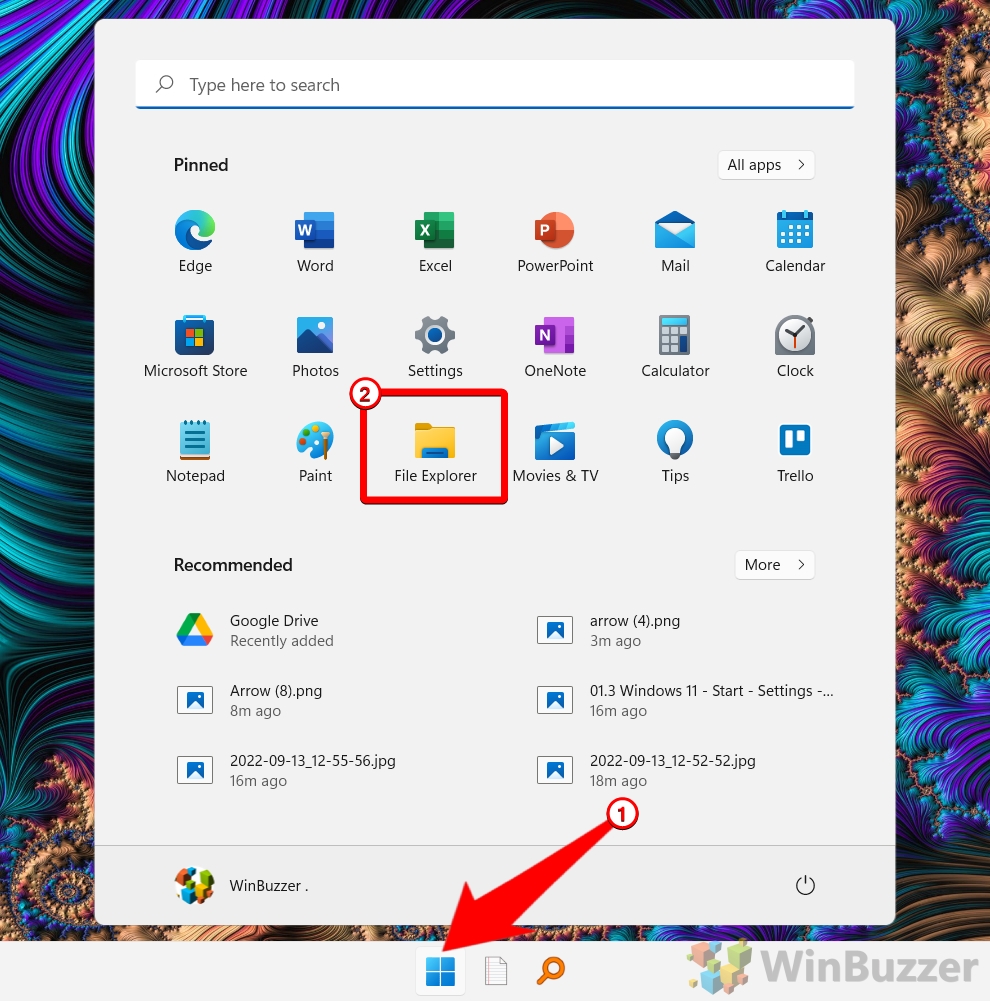
Task: Open 01.3 Windows 11 - Start - Settings file
Action: tap(686, 700)
